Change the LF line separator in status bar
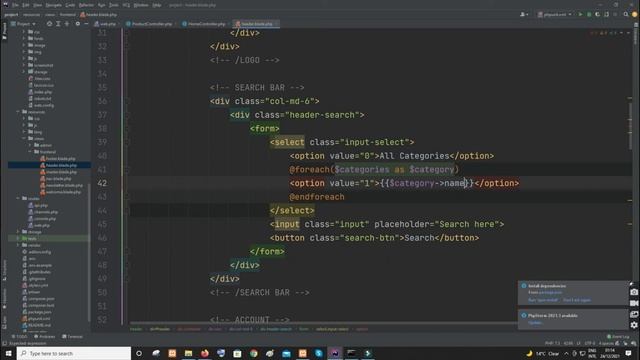This screenshot has height=360, width=640. click(578, 343)
